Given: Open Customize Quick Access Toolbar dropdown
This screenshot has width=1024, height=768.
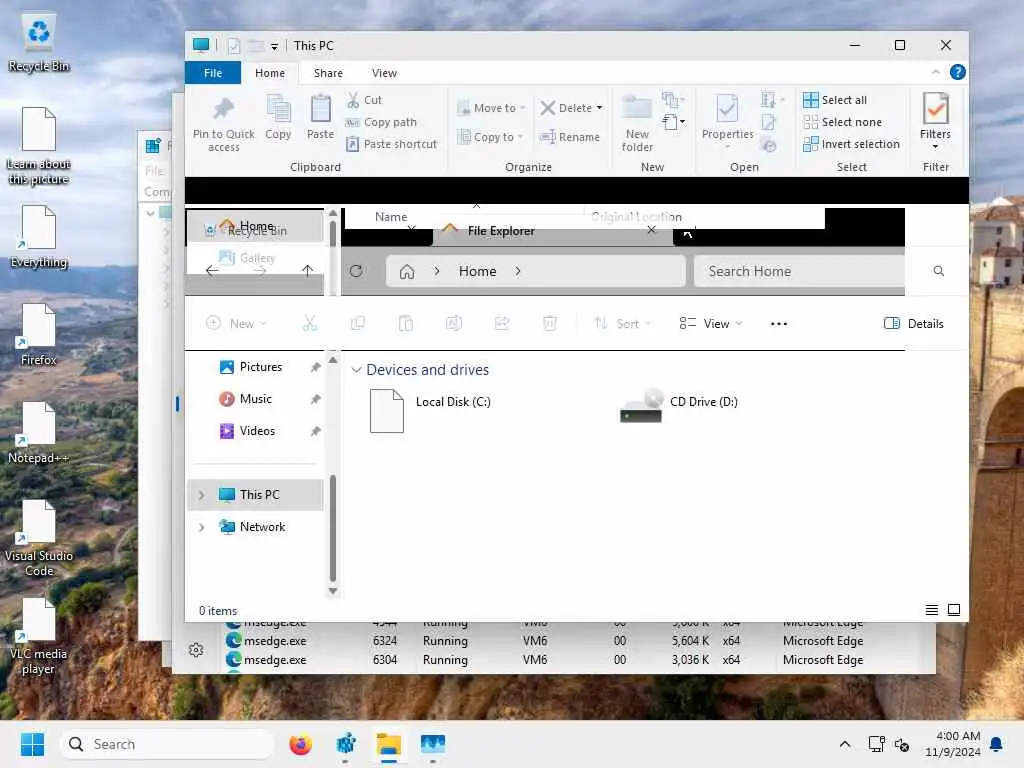Looking at the screenshot, I should click(x=274, y=46).
